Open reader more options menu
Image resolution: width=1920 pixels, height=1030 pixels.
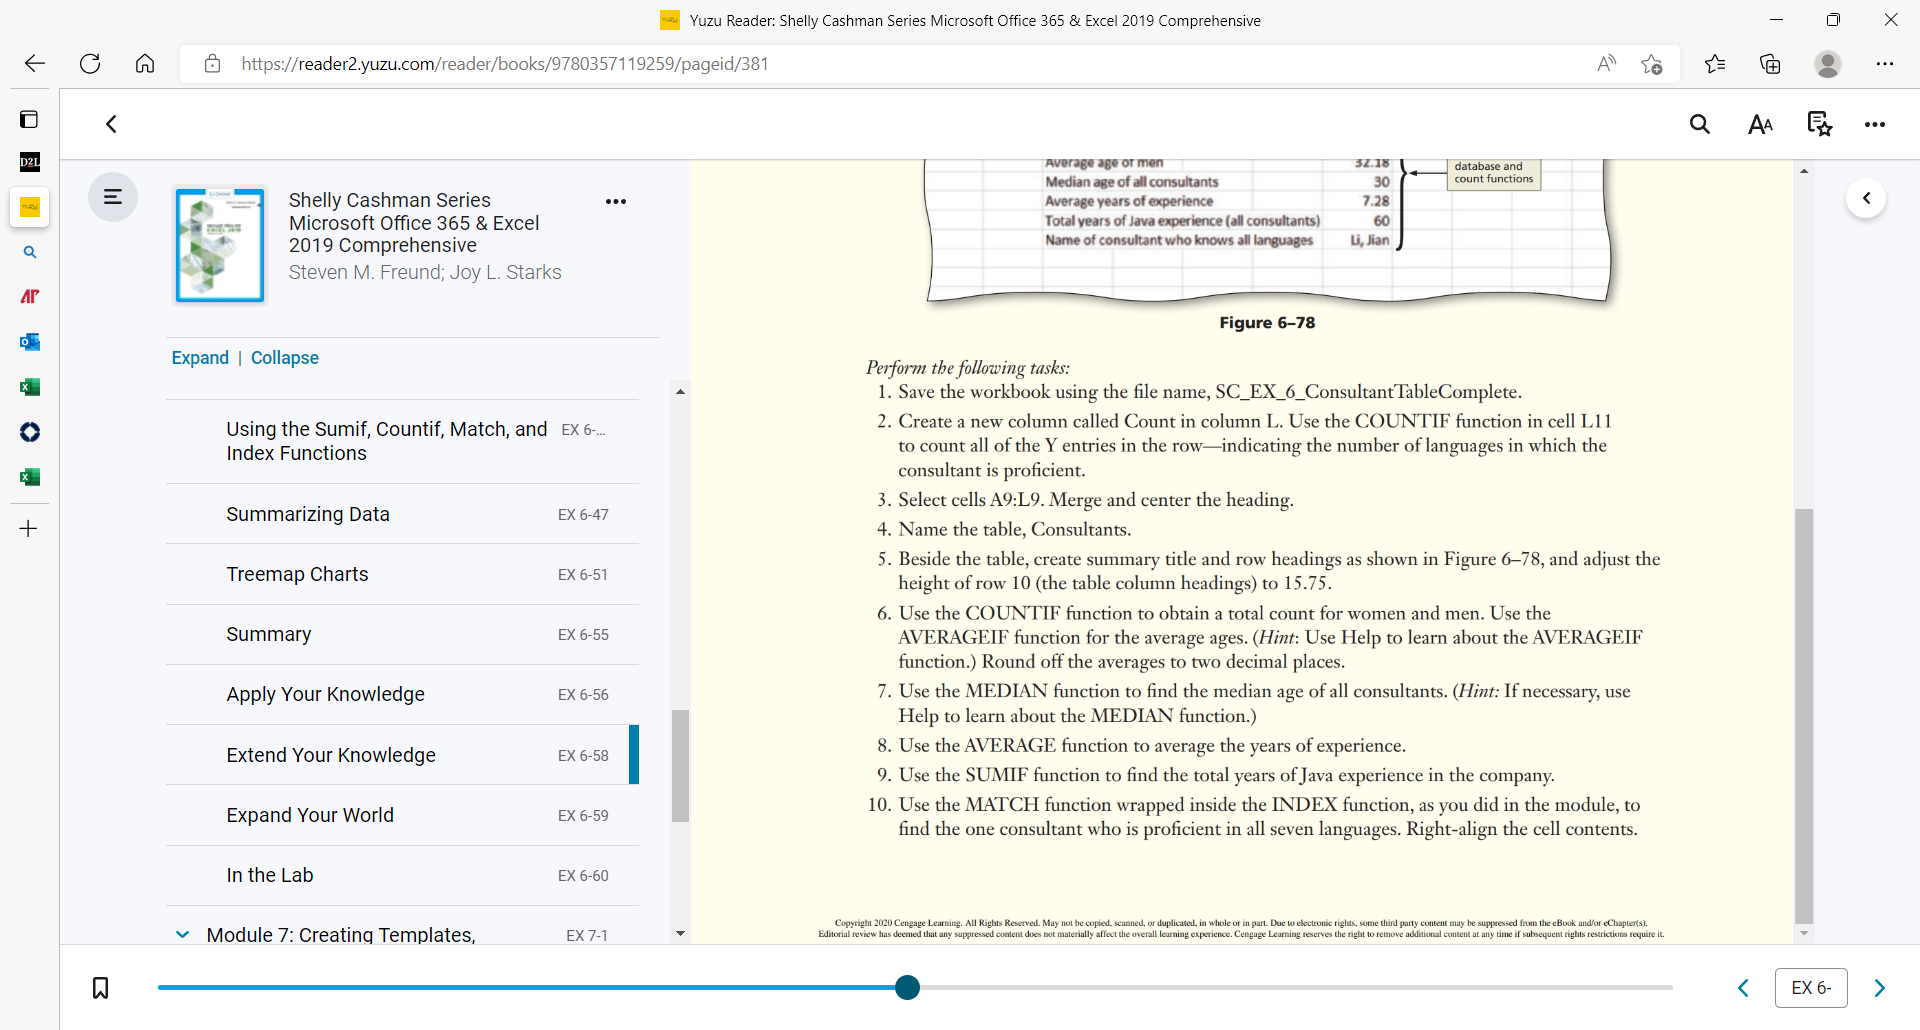[x=1875, y=125]
